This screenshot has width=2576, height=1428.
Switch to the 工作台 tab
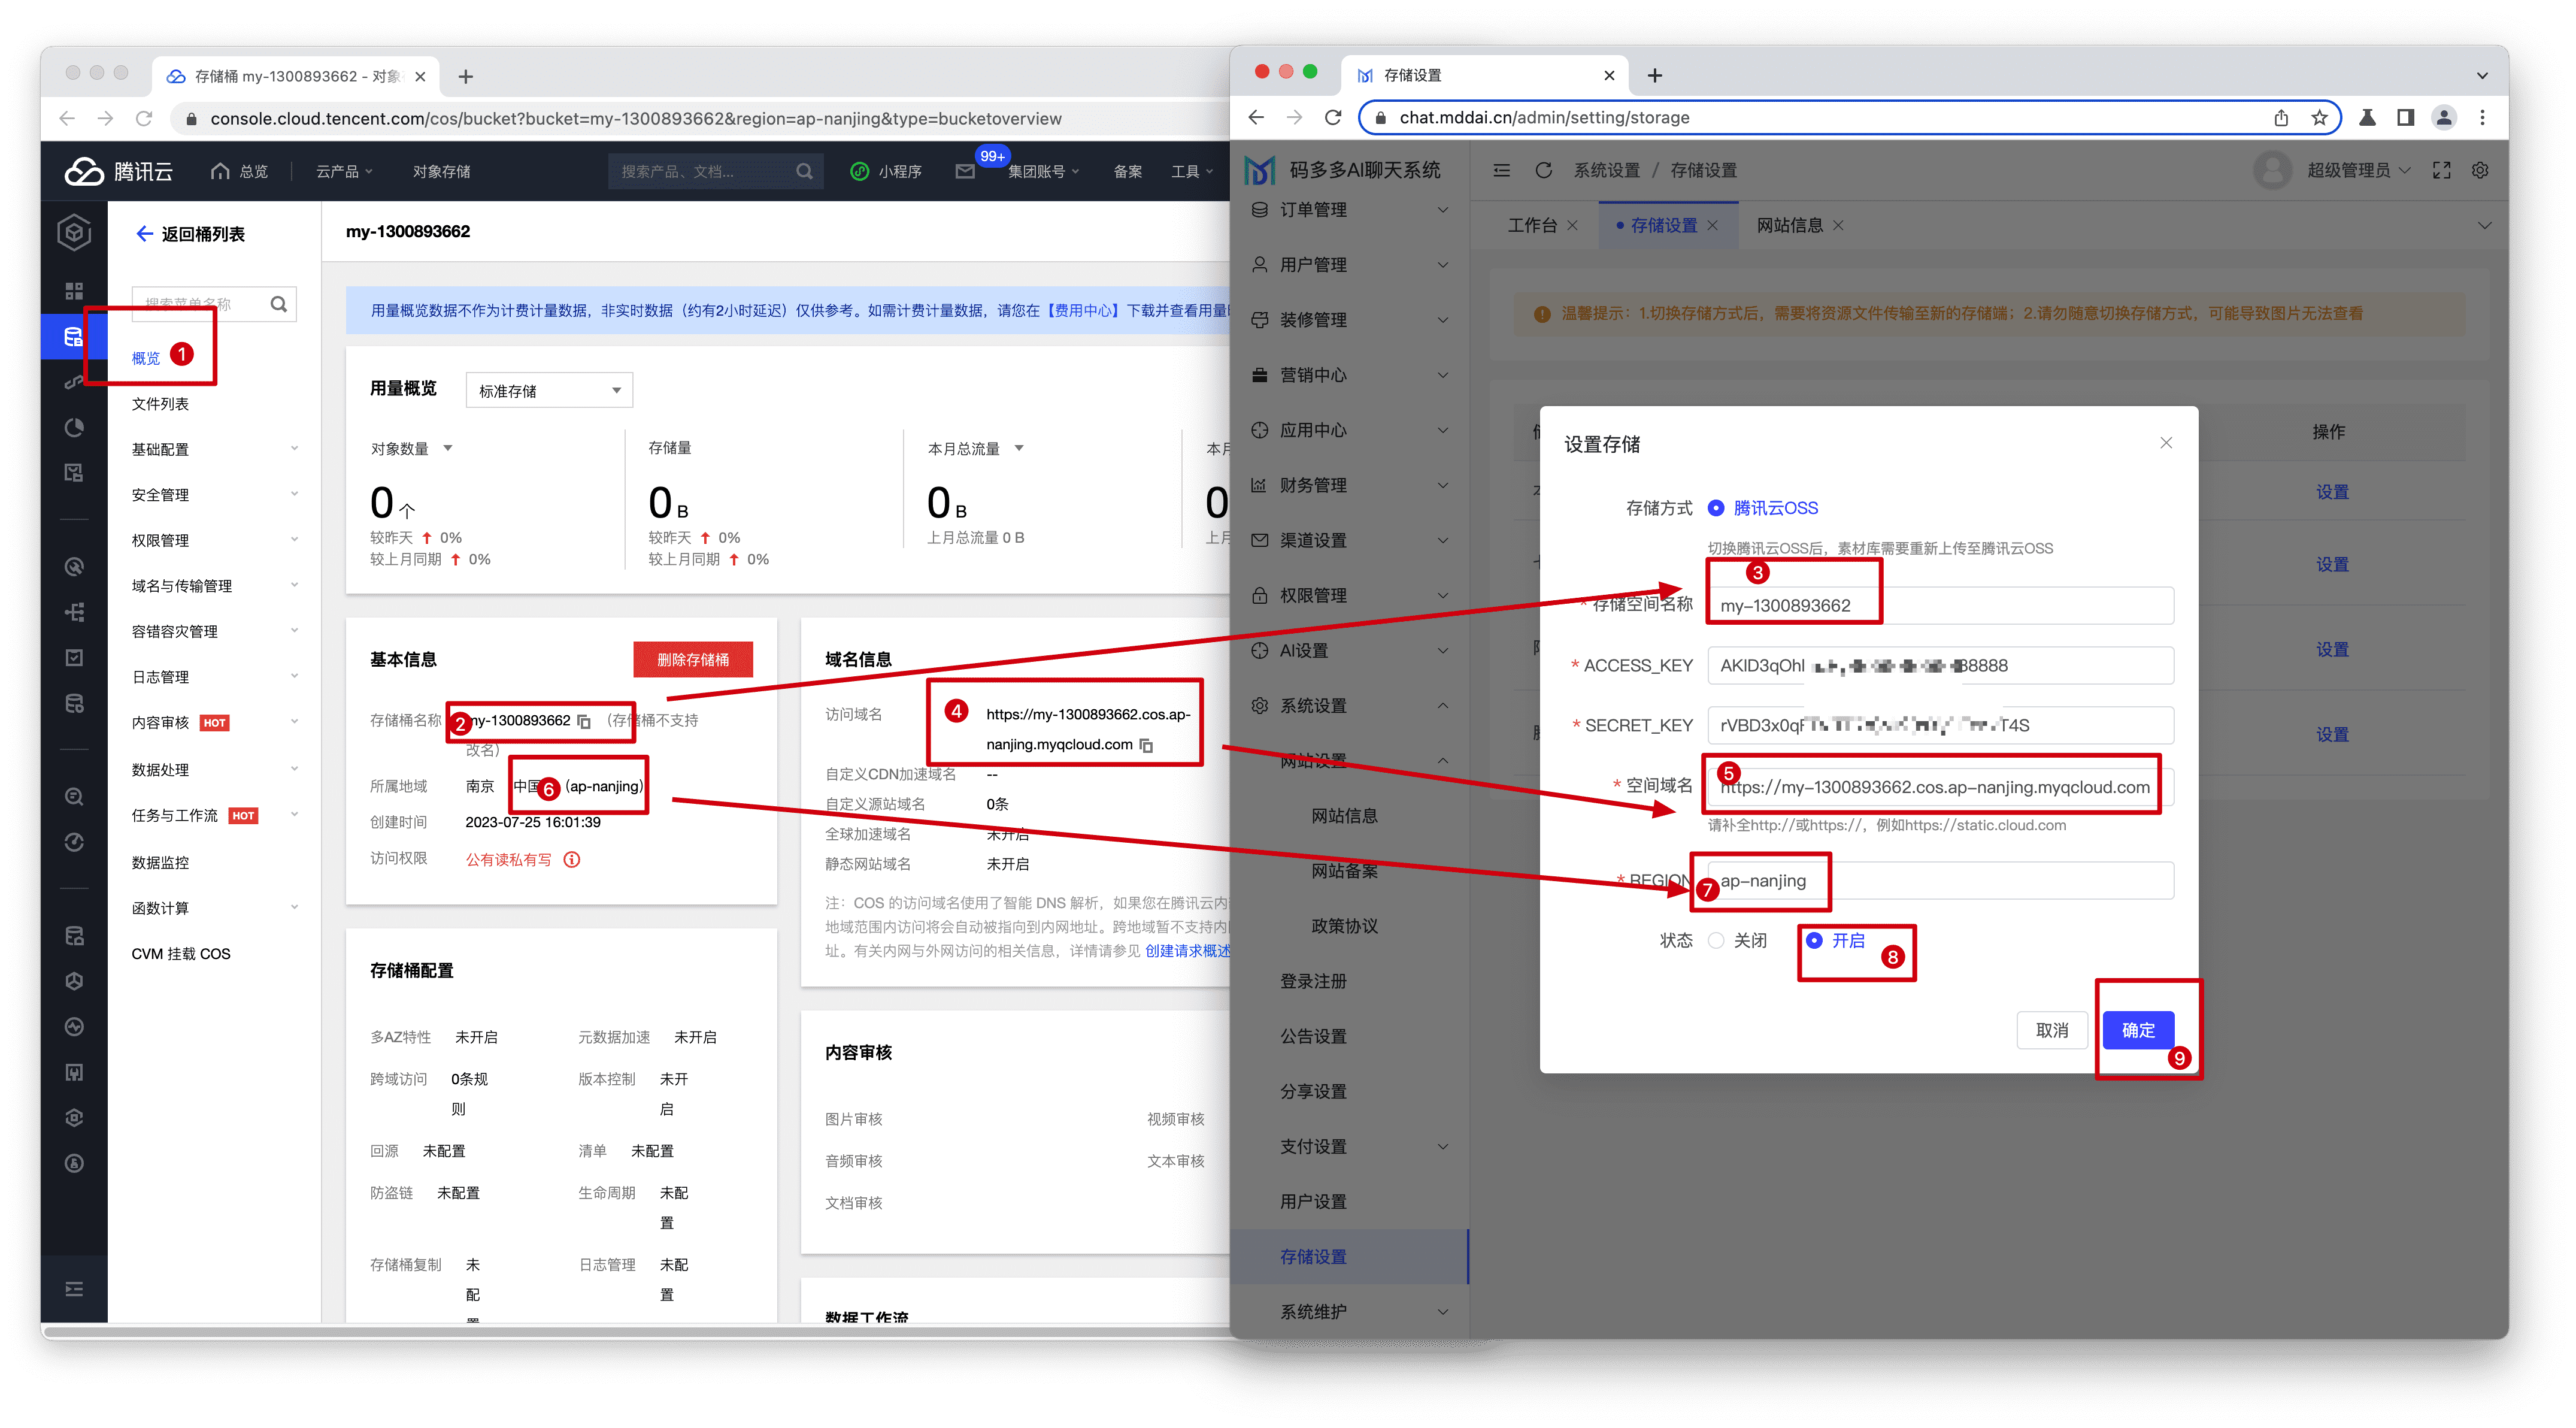click(x=1532, y=226)
